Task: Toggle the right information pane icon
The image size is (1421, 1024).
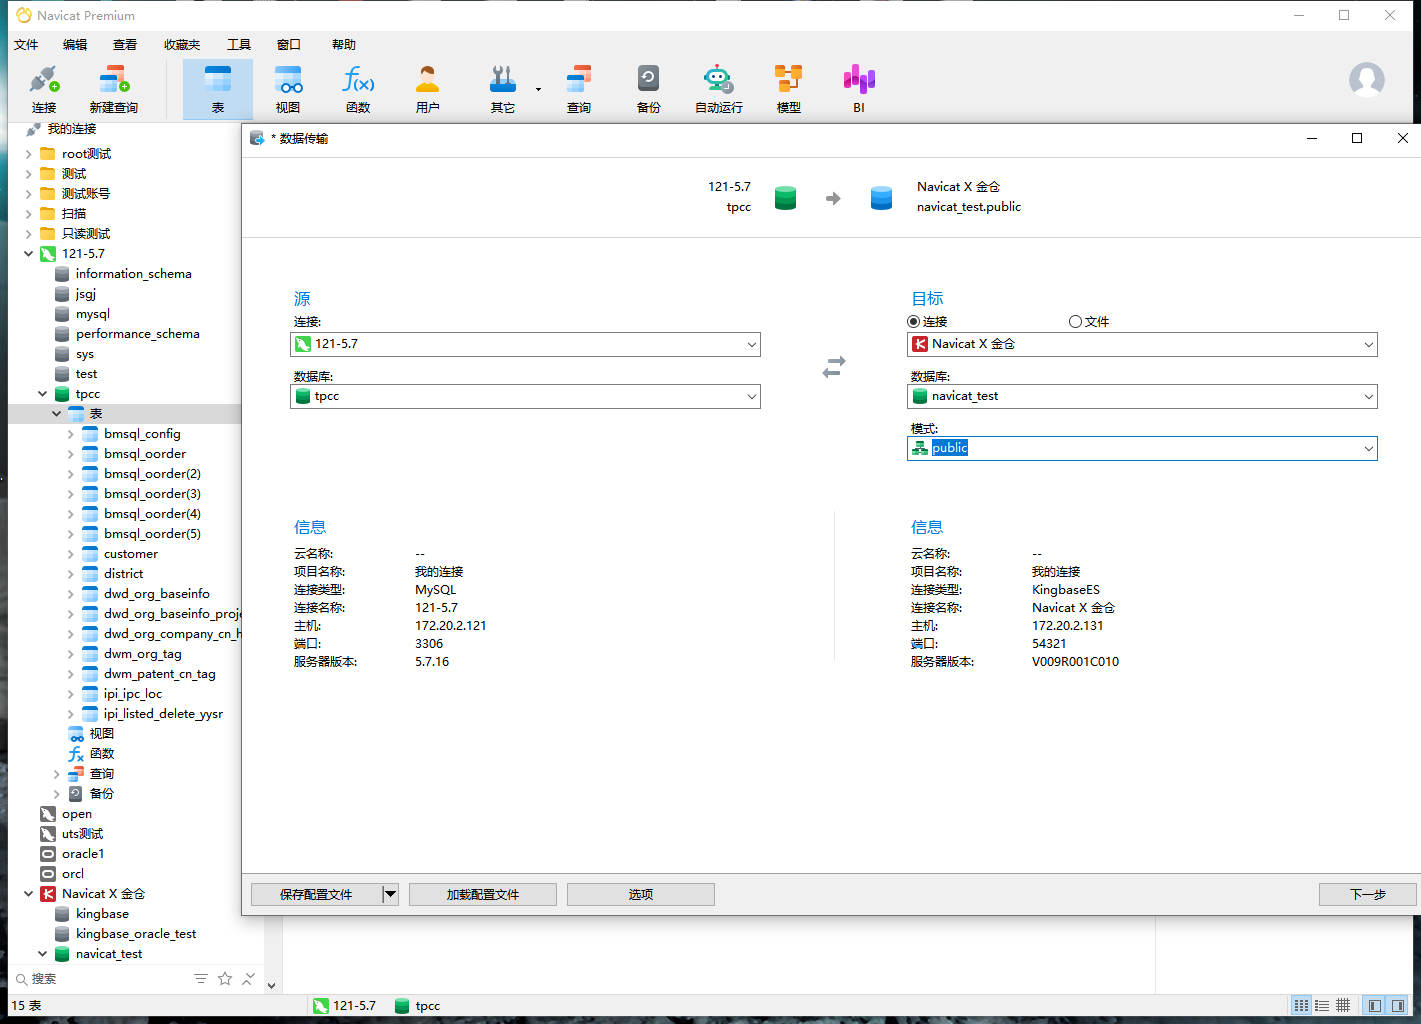Action: tap(1398, 1005)
